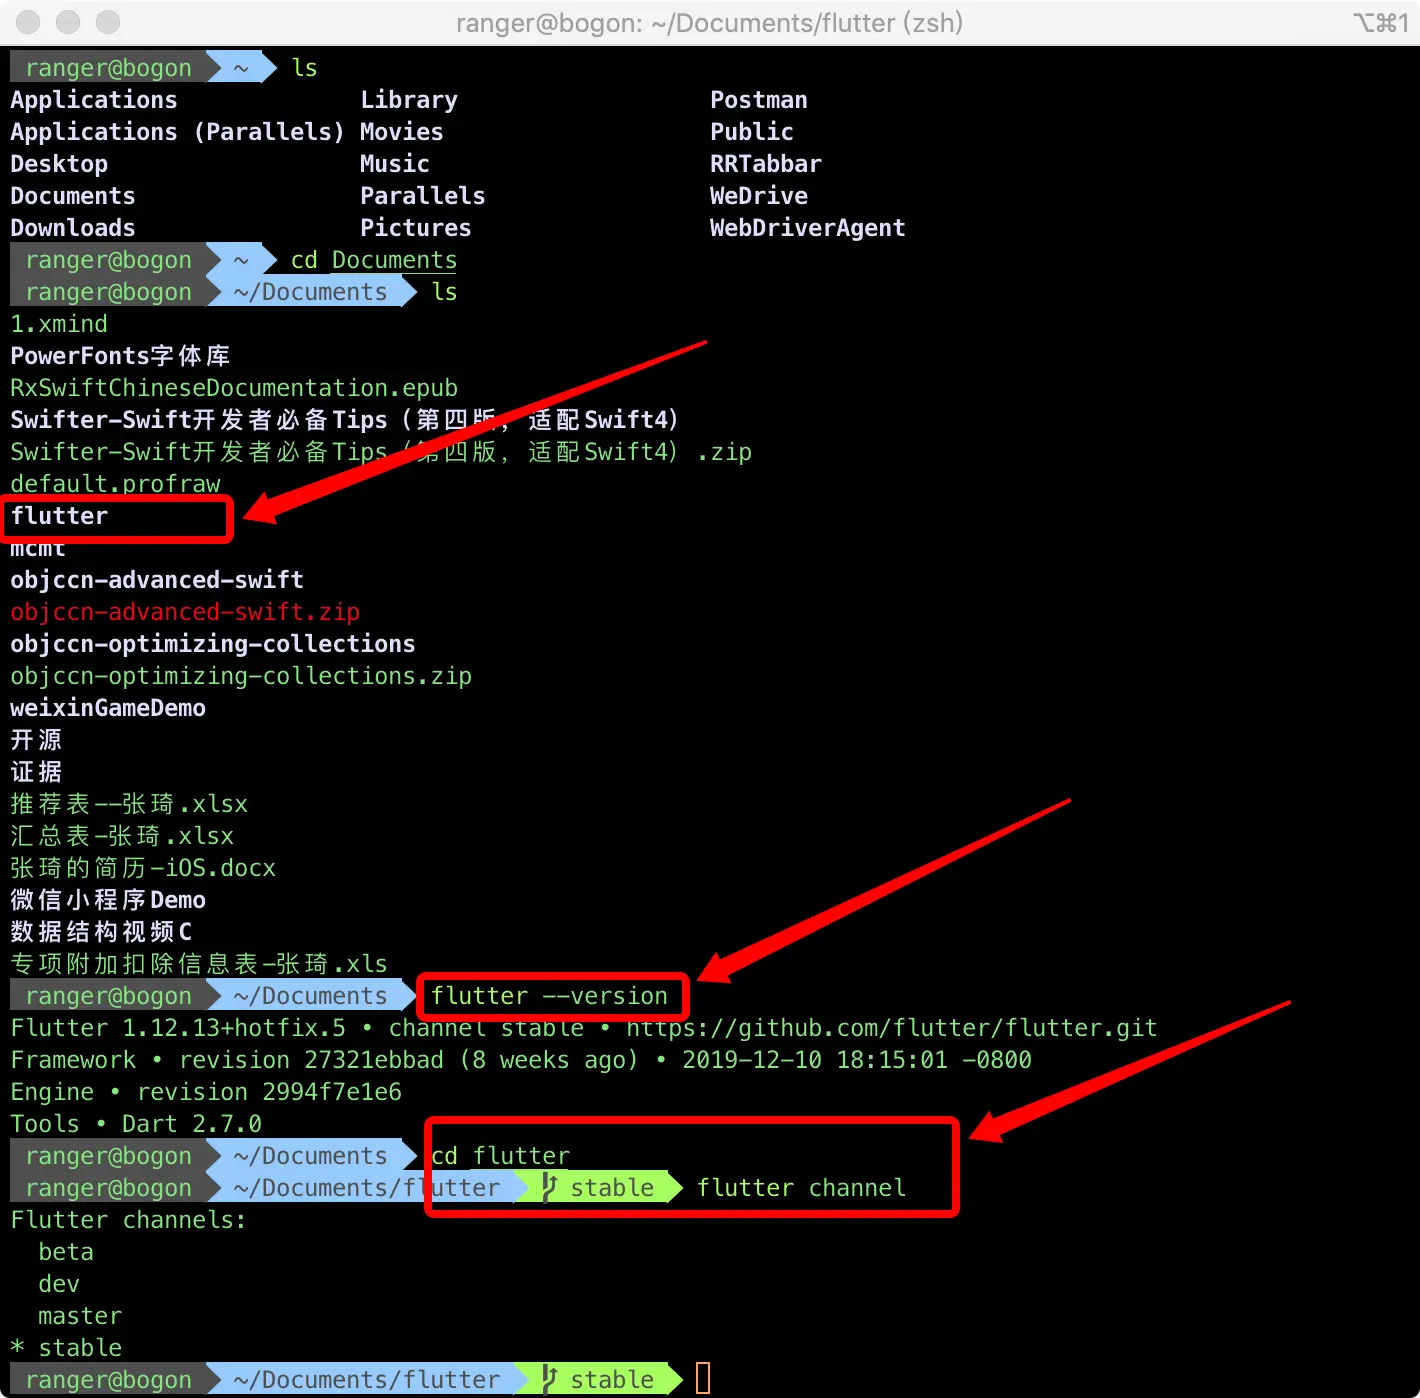Click 'Public' in the home listing
Image resolution: width=1420 pixels, height=1398 pixels.
coord(752,132)
